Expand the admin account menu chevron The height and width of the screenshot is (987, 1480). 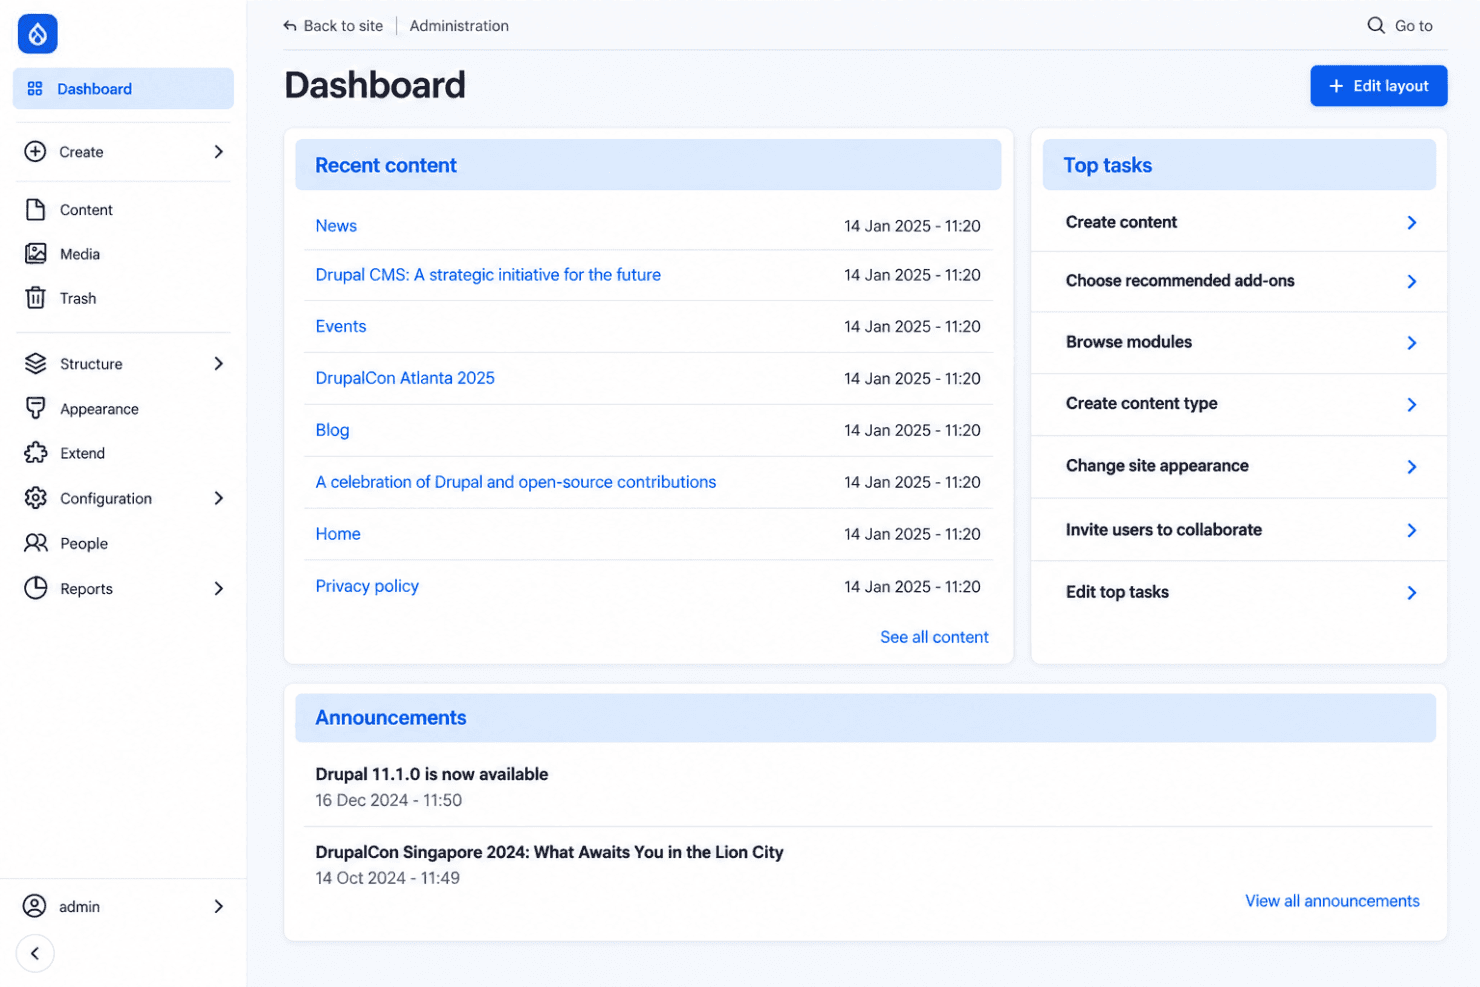pyautogui.click(x=218, y=906)
